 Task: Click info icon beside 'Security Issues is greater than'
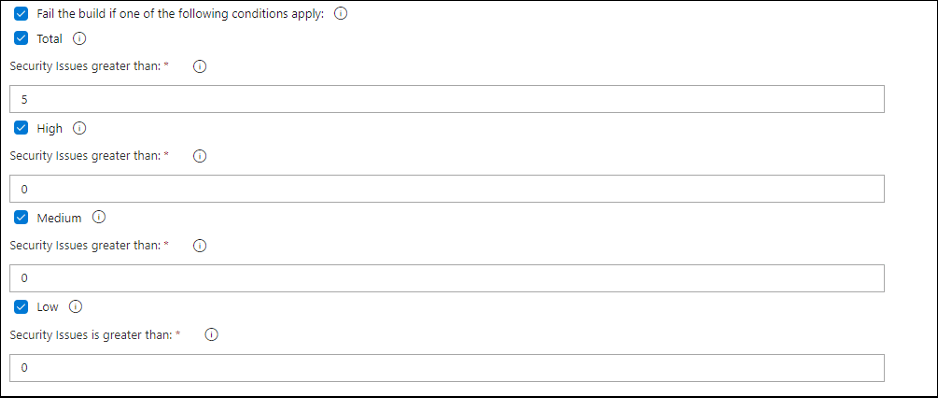click(x=211, y=335)
